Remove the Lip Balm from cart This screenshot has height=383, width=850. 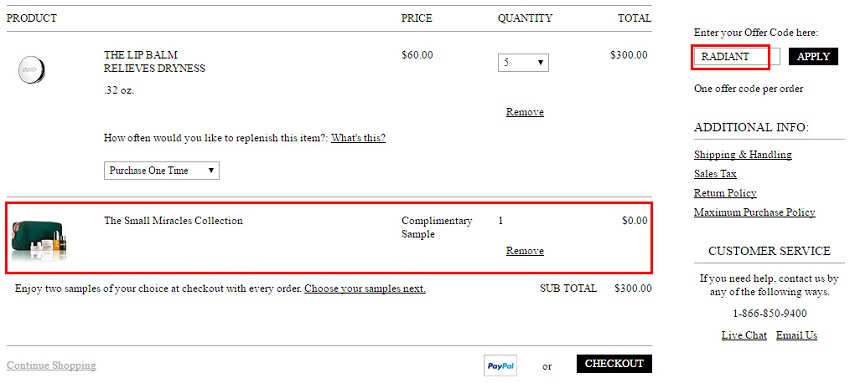point(525,112)
